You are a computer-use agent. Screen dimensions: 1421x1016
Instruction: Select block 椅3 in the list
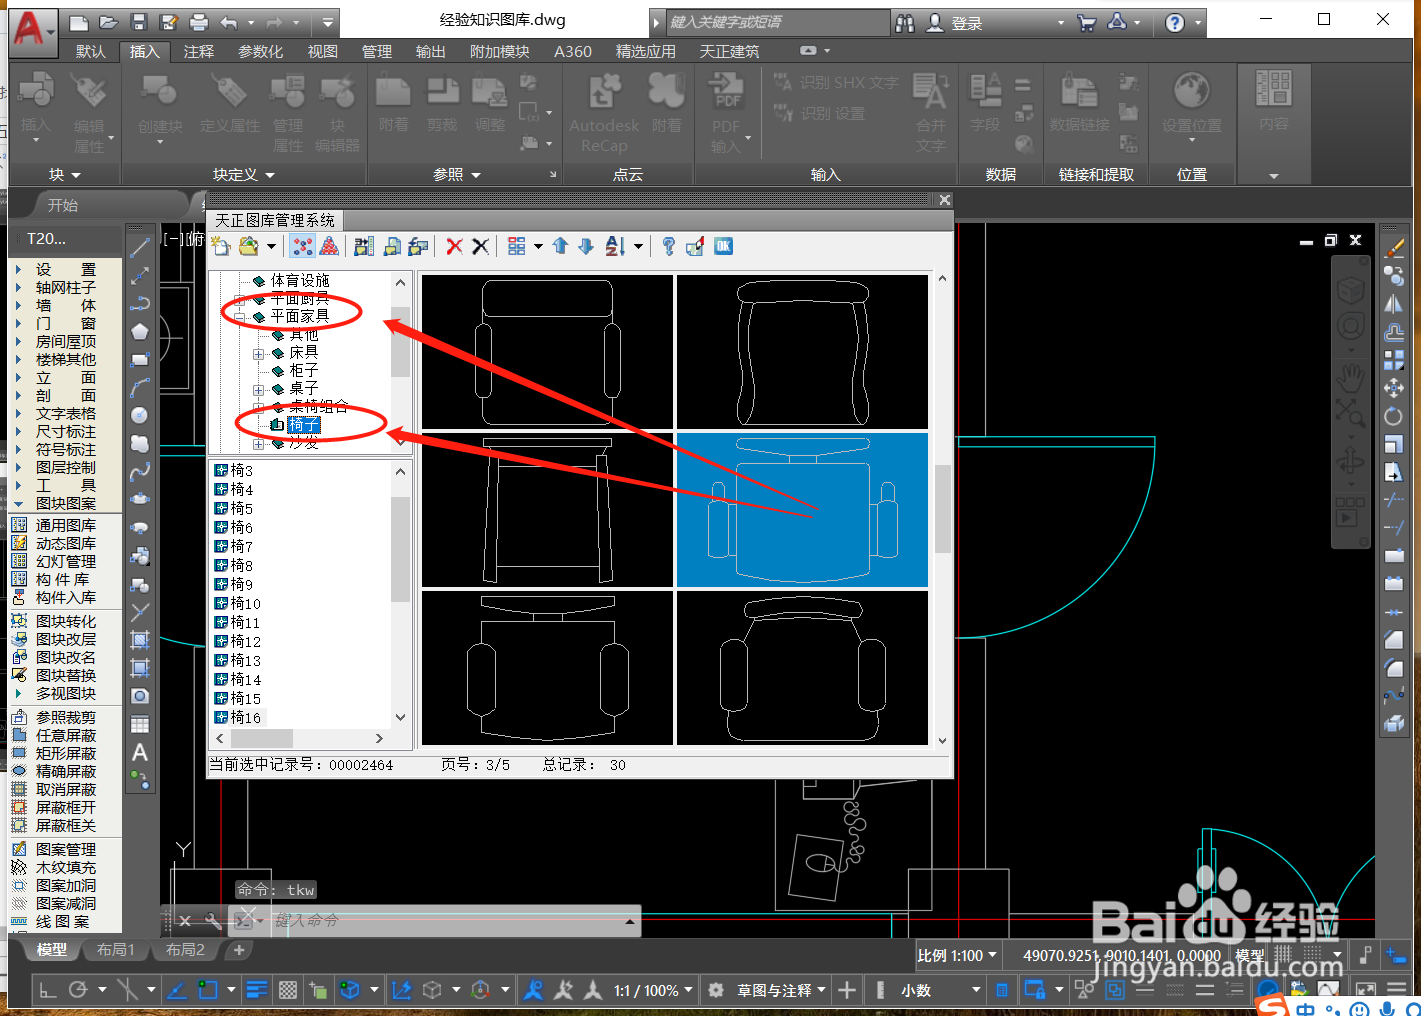click(x=234, y=471)
